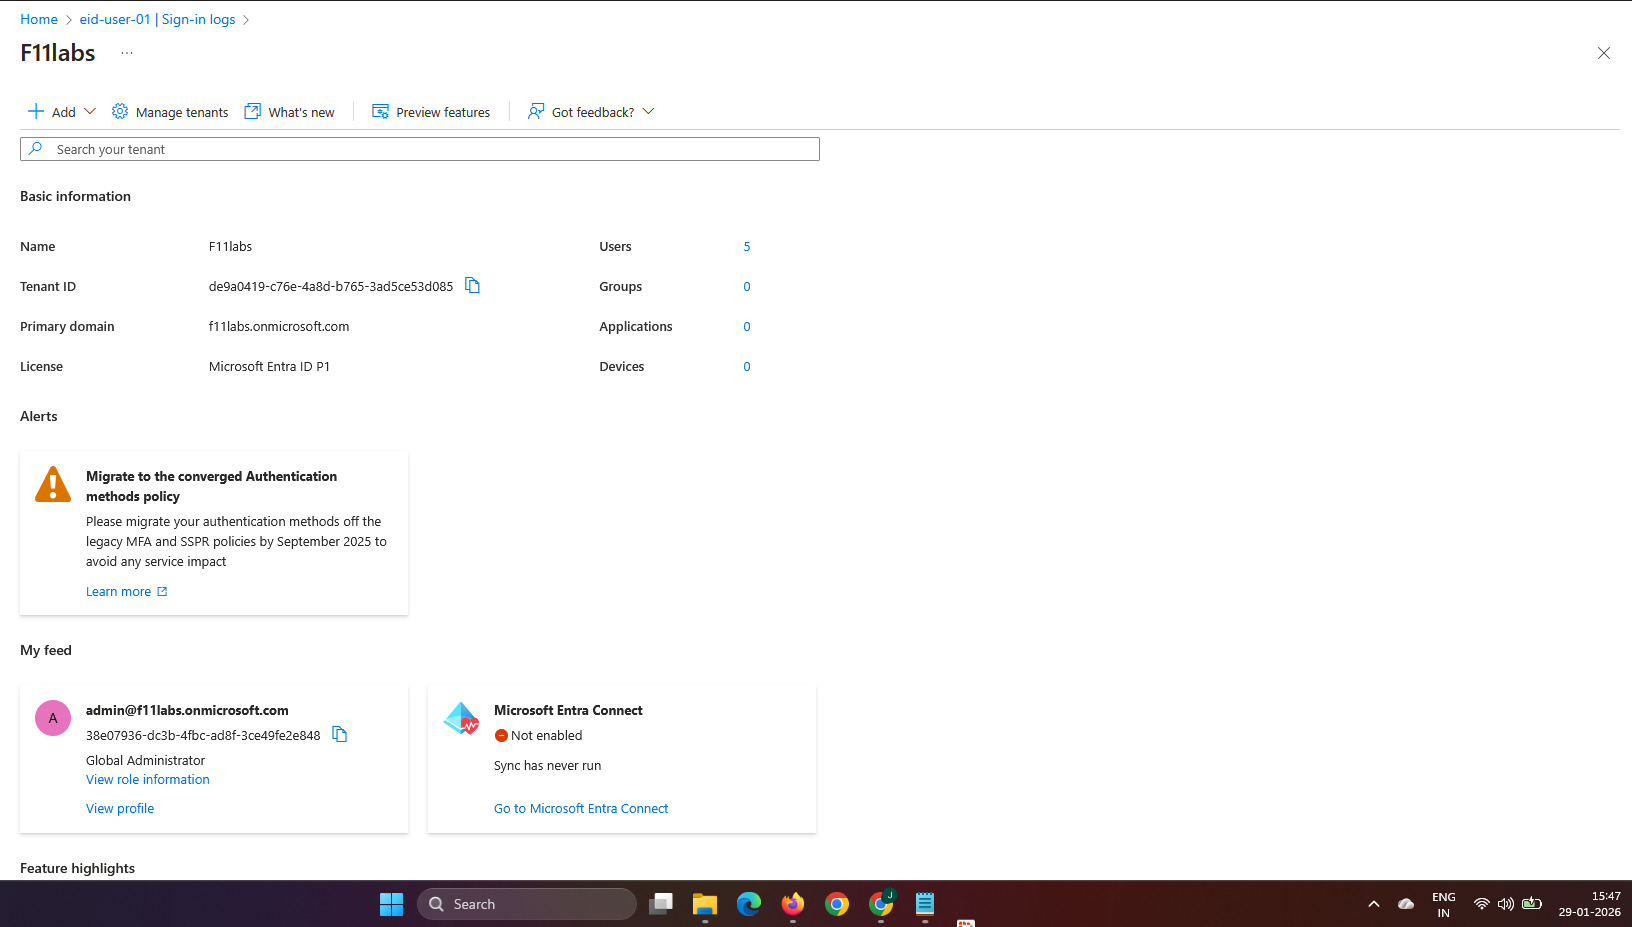
Task: Expand the Add dropdown
Action: click(89, 112)
